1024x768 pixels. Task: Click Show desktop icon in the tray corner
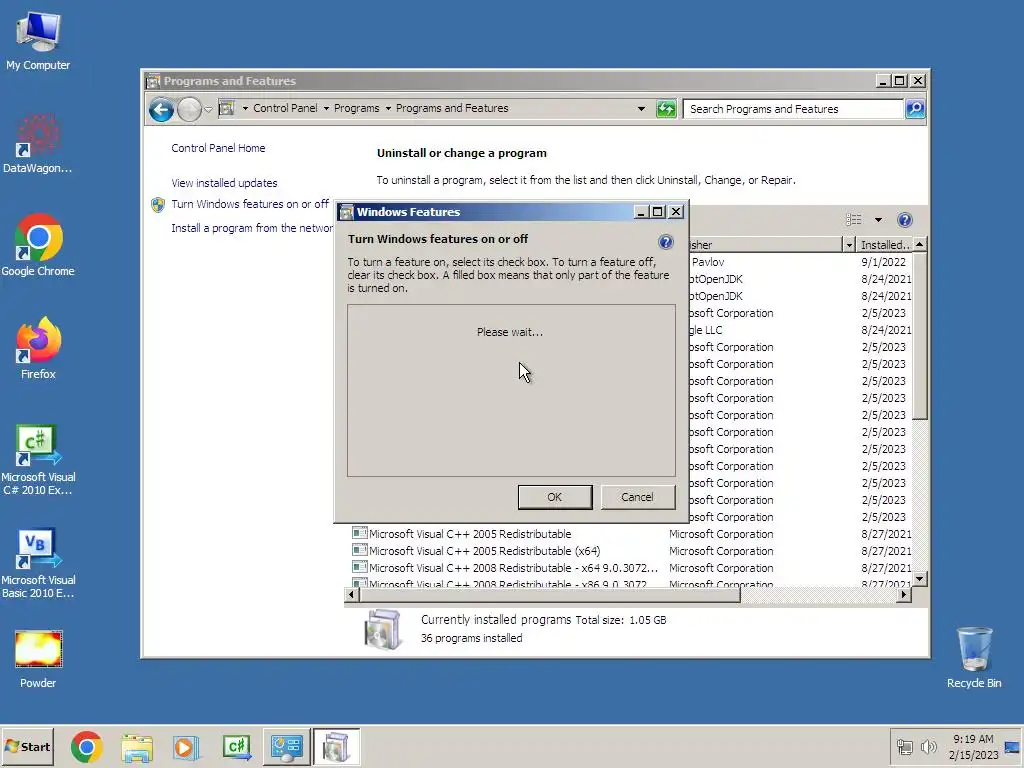pos(1013,746)
